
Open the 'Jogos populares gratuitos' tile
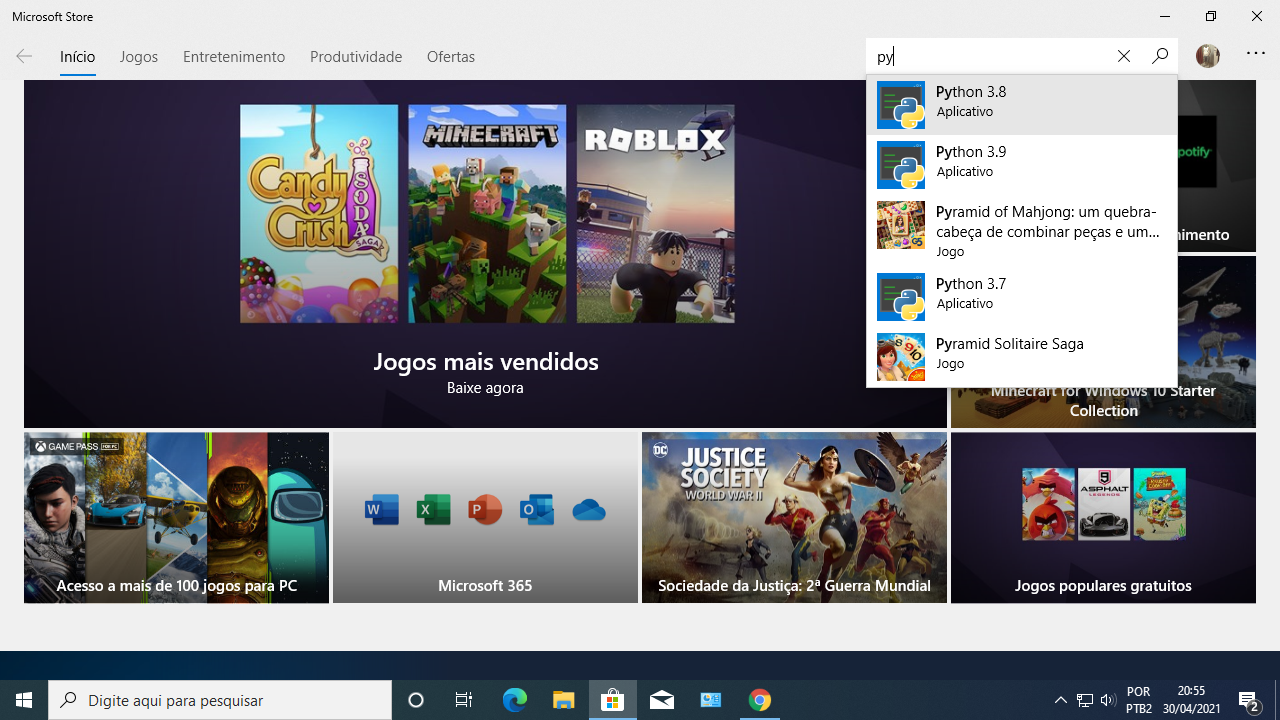1103,517
